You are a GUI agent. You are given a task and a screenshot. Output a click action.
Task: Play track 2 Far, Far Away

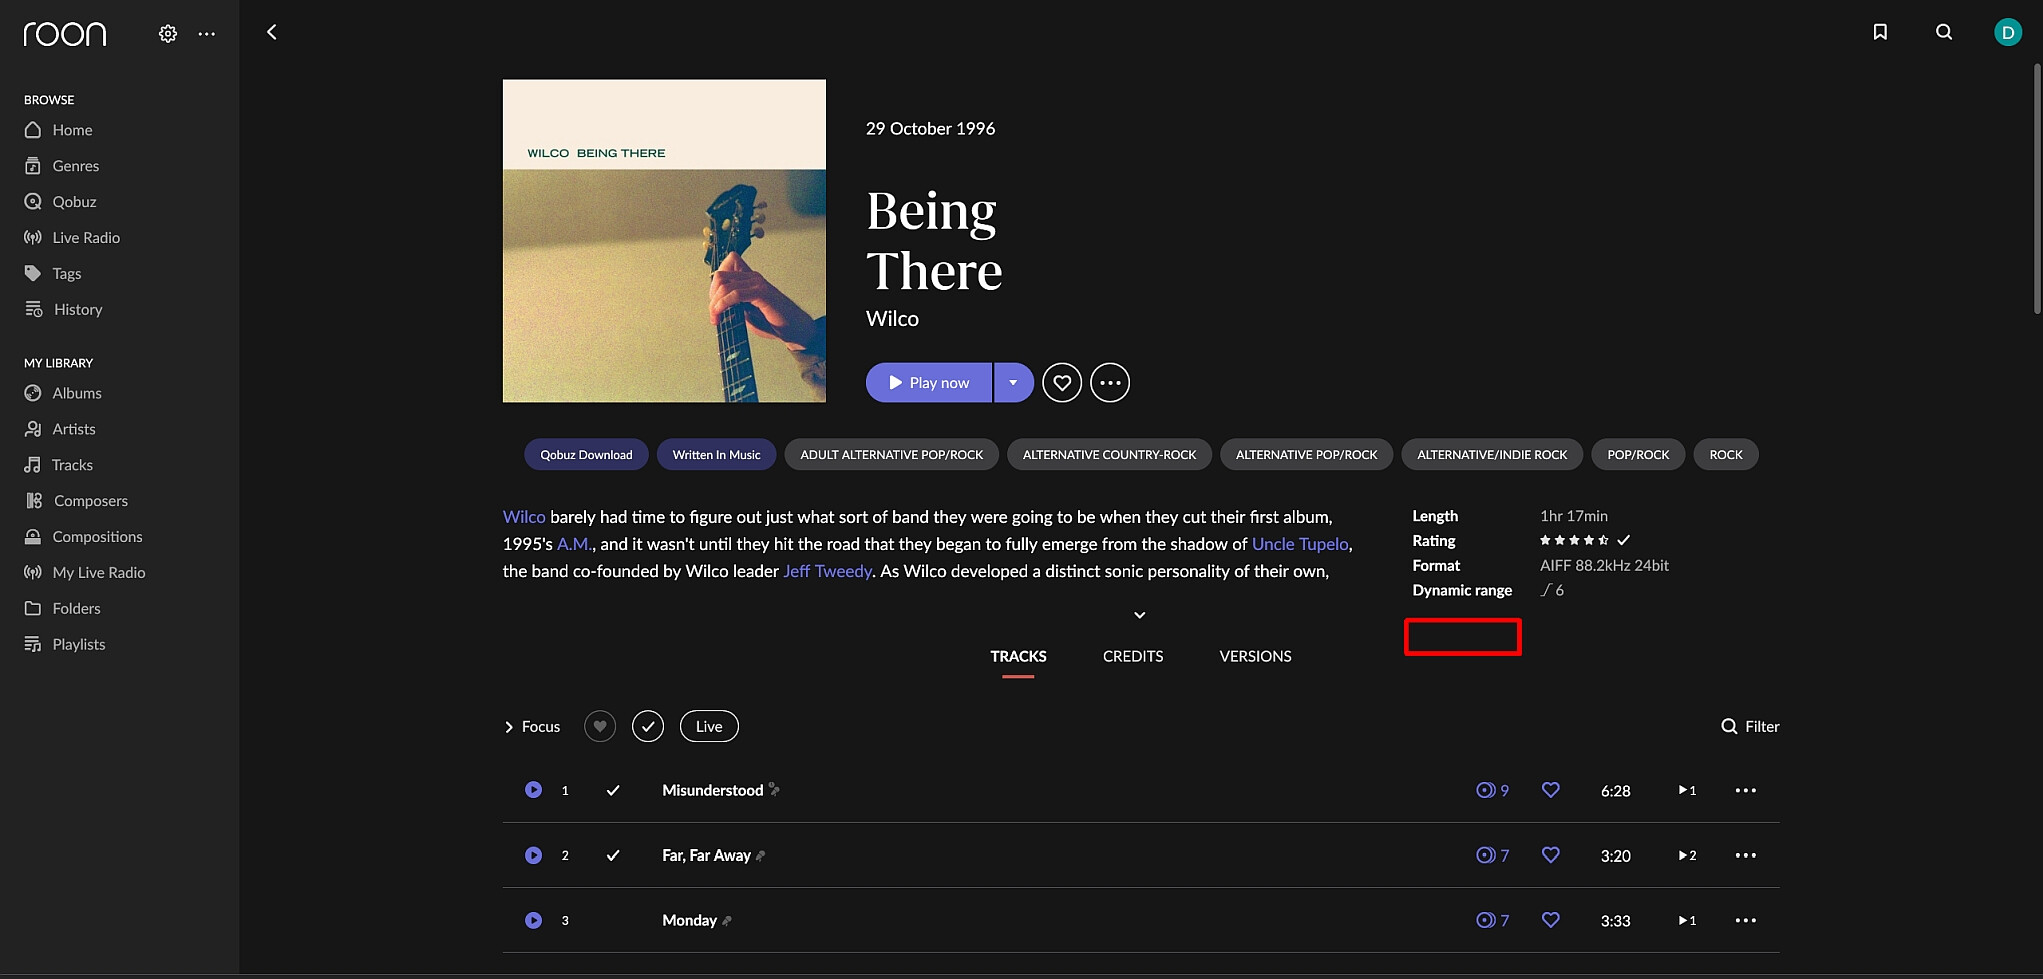(534, 856)
